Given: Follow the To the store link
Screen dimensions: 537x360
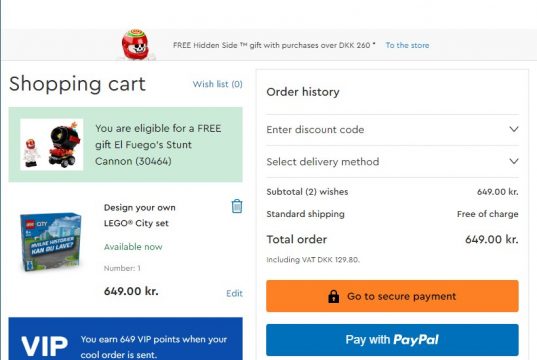Looking at the screenshot, I should point(407,45).
